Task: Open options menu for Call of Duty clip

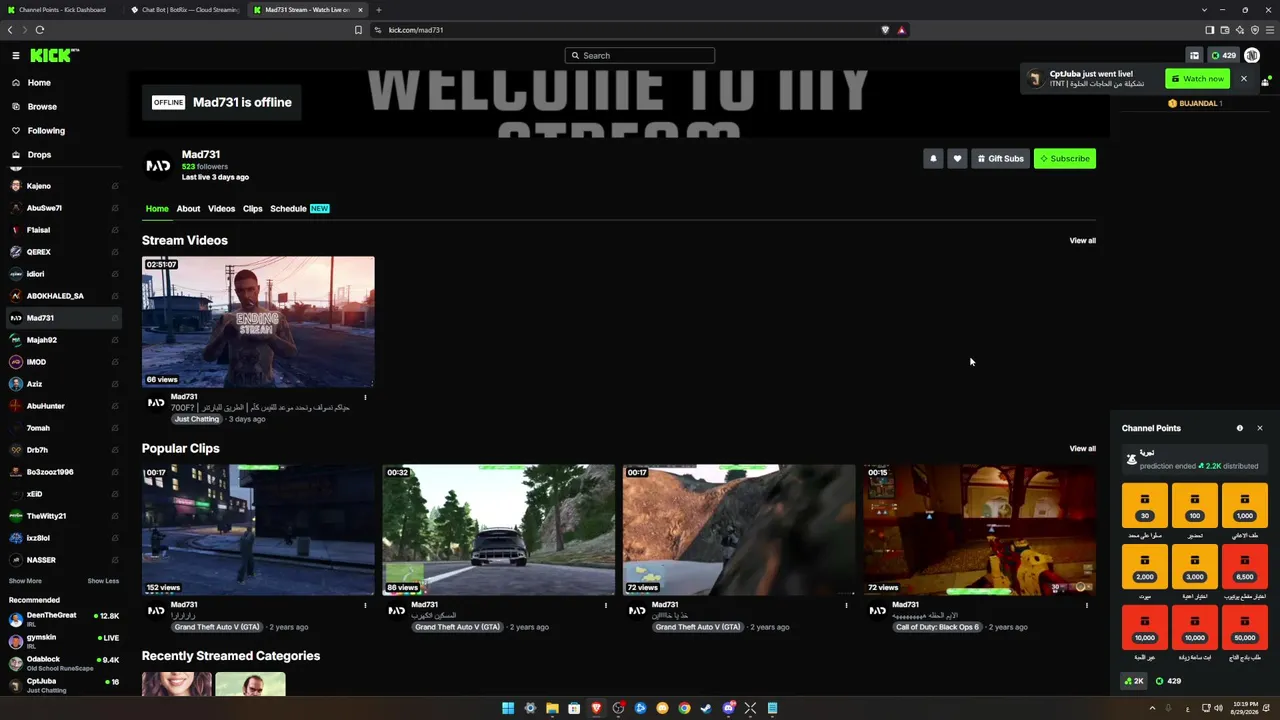Action: point(1087,605)
